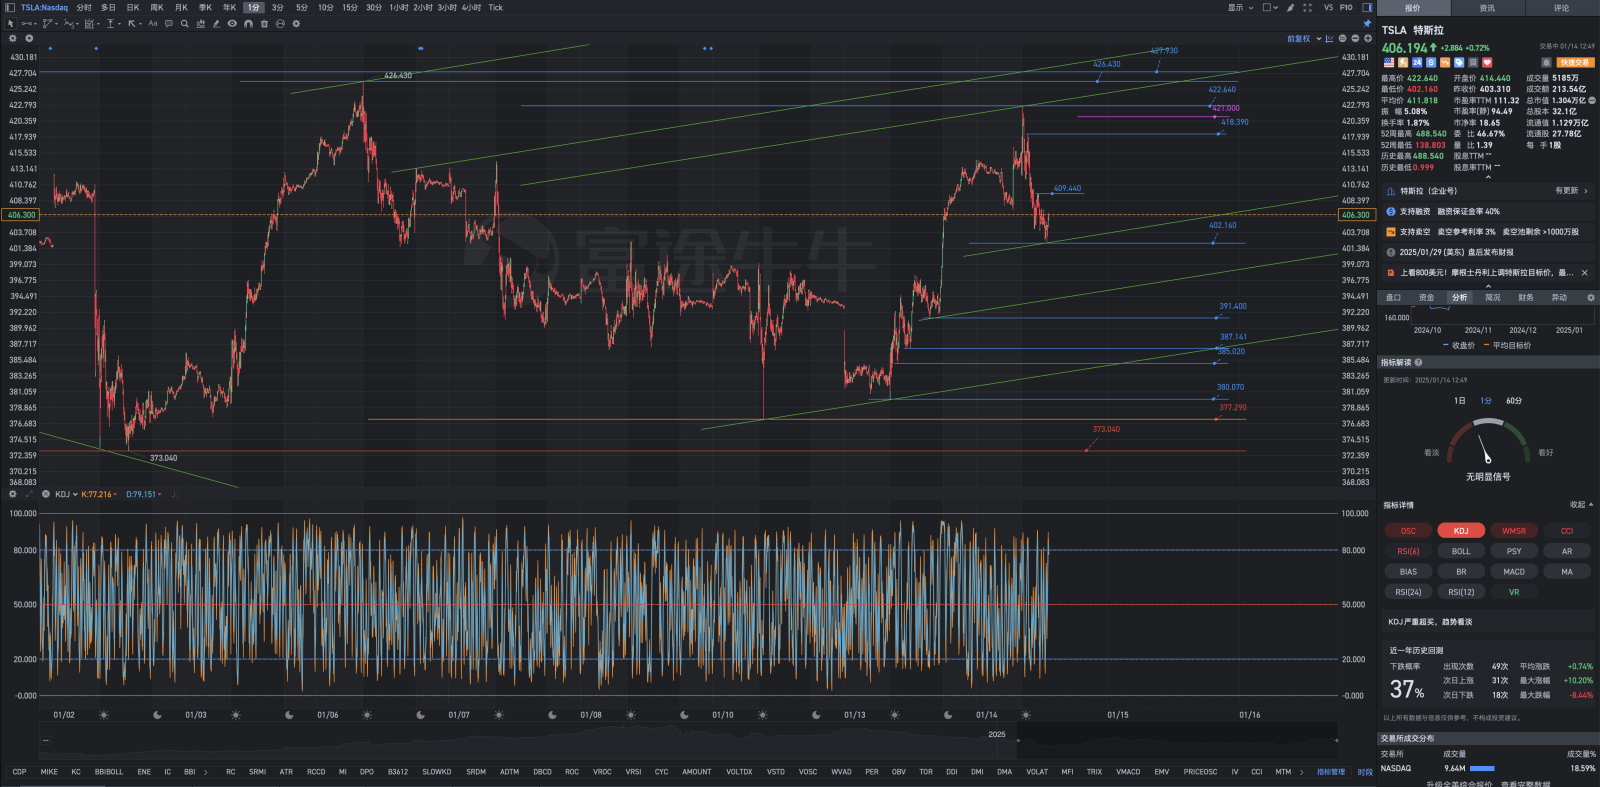Click the US flag market icon

coord(1389,62)
